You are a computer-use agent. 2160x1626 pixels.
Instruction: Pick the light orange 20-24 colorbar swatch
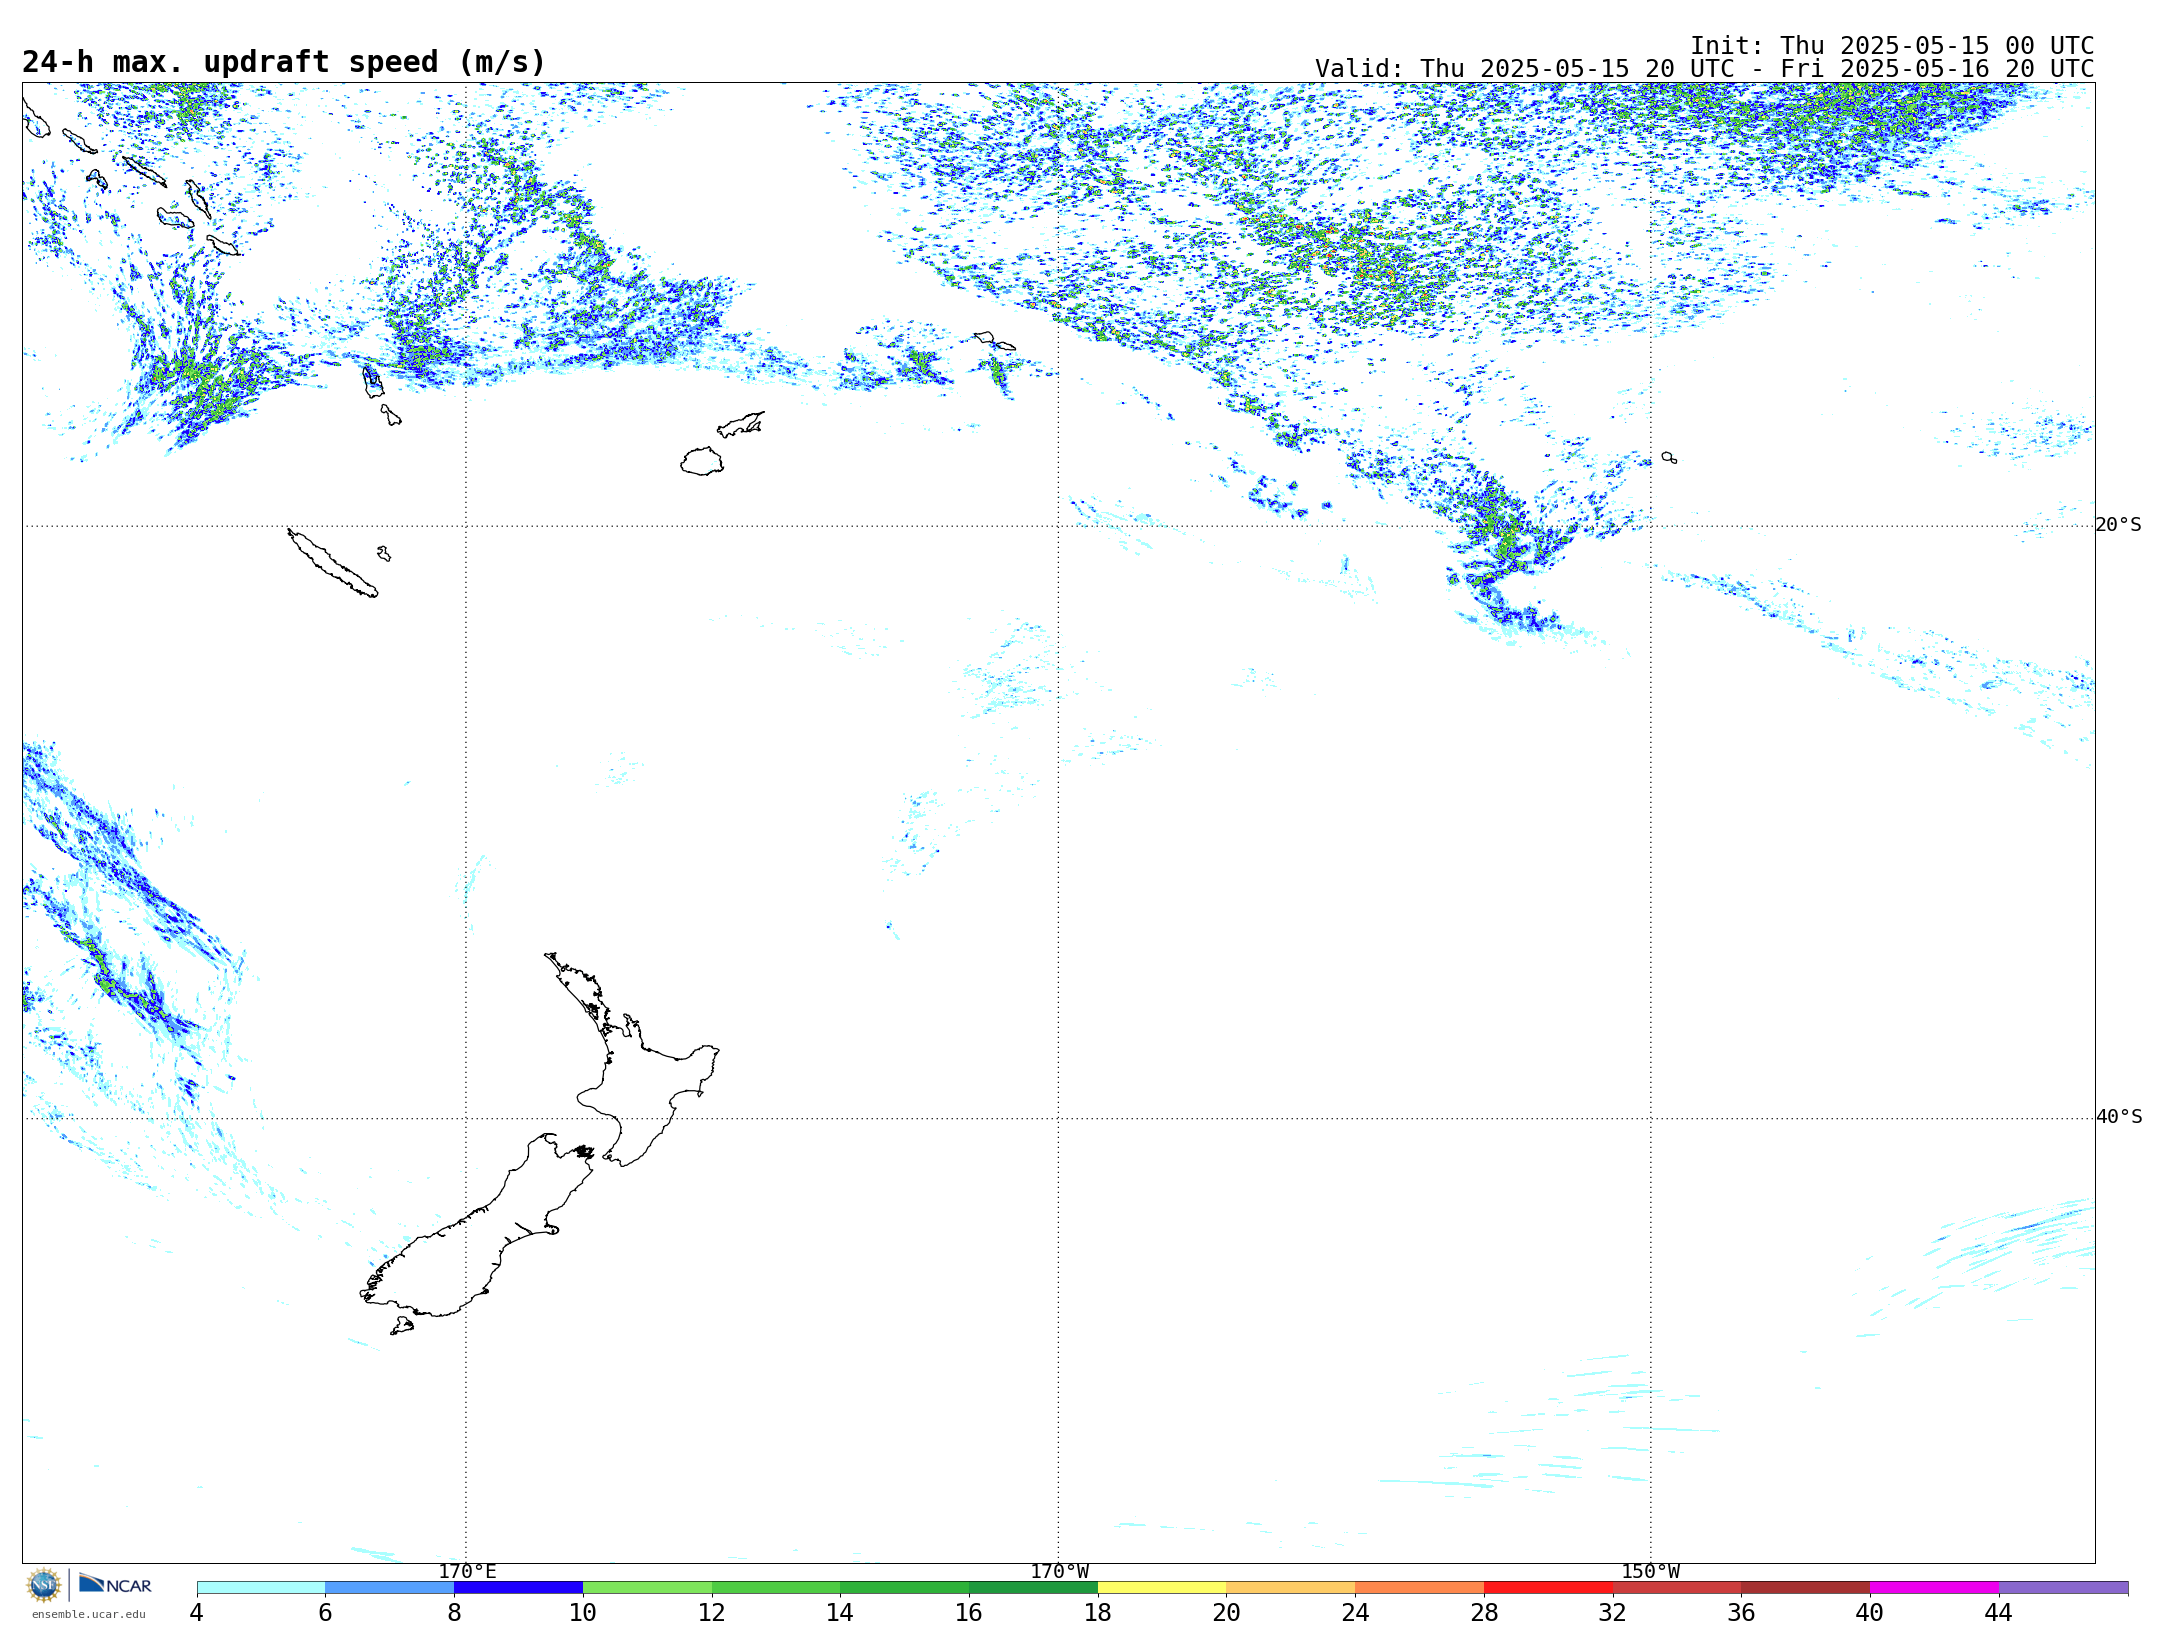click(1291, 1588)
